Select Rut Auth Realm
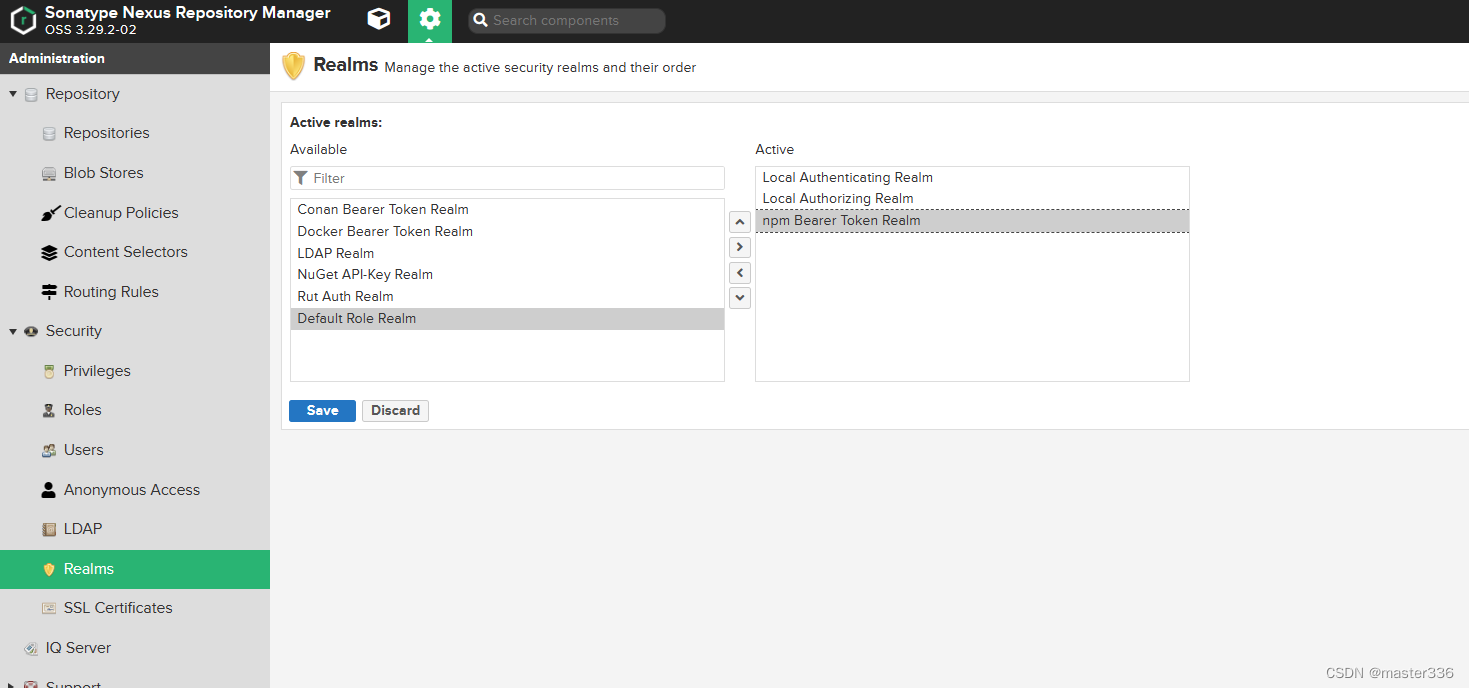Viewport: 1469px width, 688px height. tap(507, 297)
